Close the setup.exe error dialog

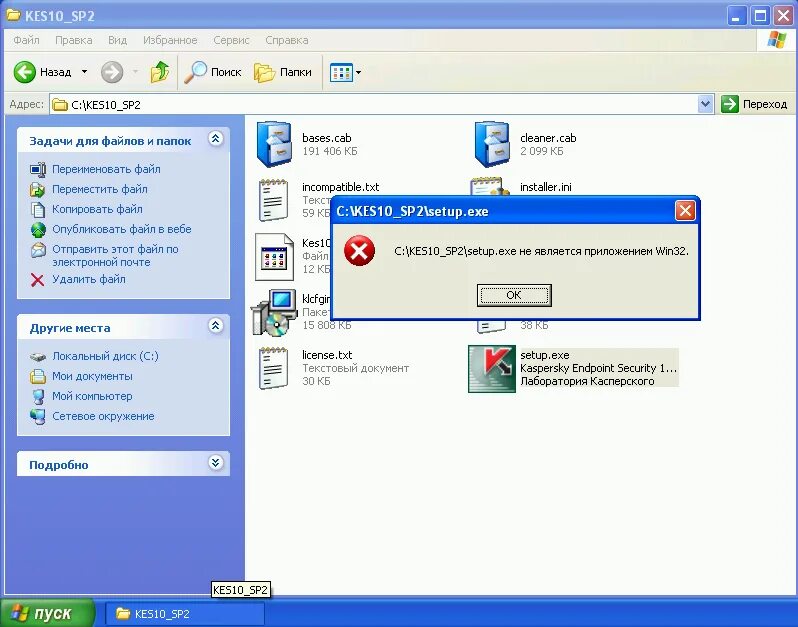pyautogui.click(x=685, y=210)
